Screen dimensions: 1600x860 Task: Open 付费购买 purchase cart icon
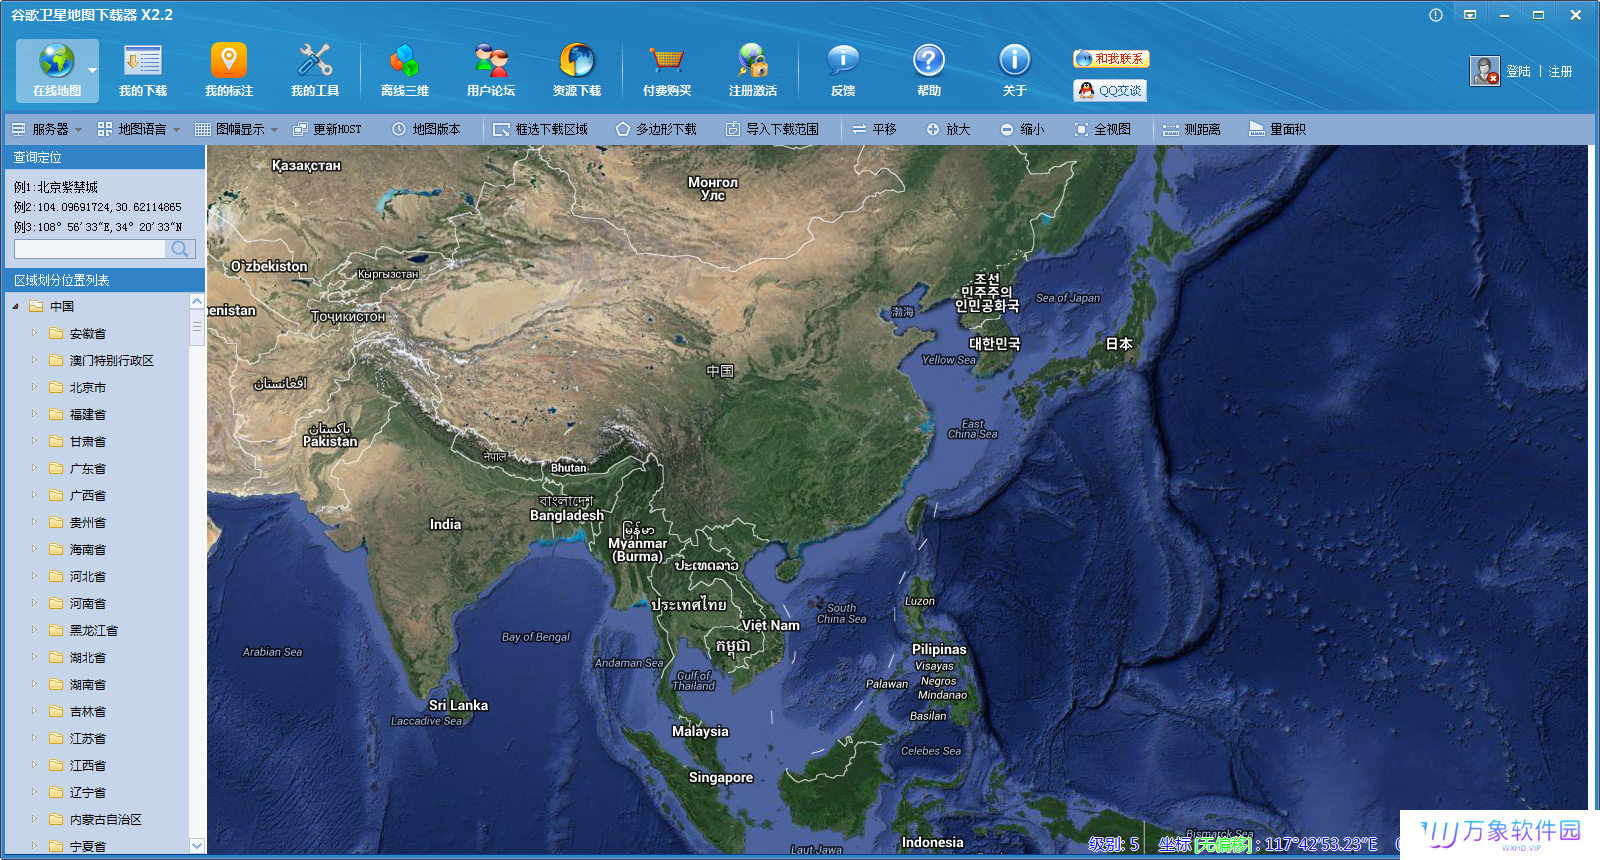pyautogui.click(x=667, y=70)
